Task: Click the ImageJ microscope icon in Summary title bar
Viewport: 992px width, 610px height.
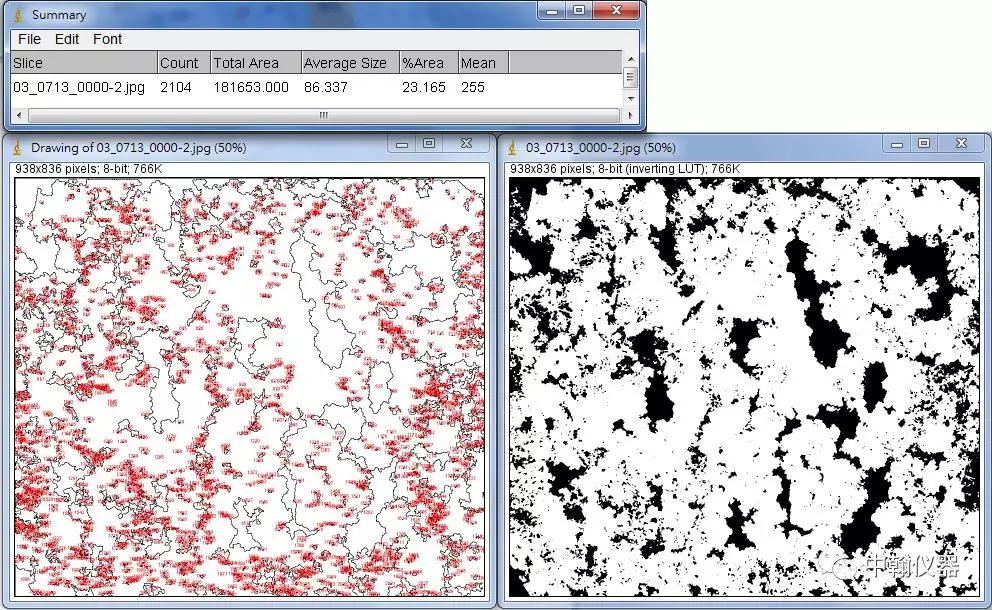Action: click(x=17, y=14)
